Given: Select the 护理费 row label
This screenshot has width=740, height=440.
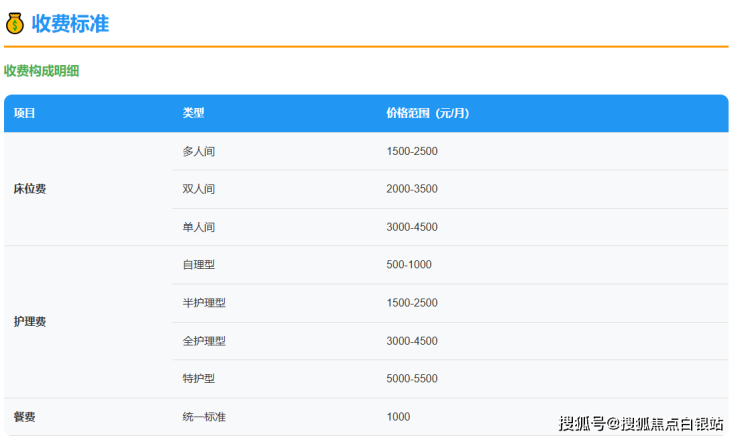Looking at the screenshot, I should pos(30,322).
